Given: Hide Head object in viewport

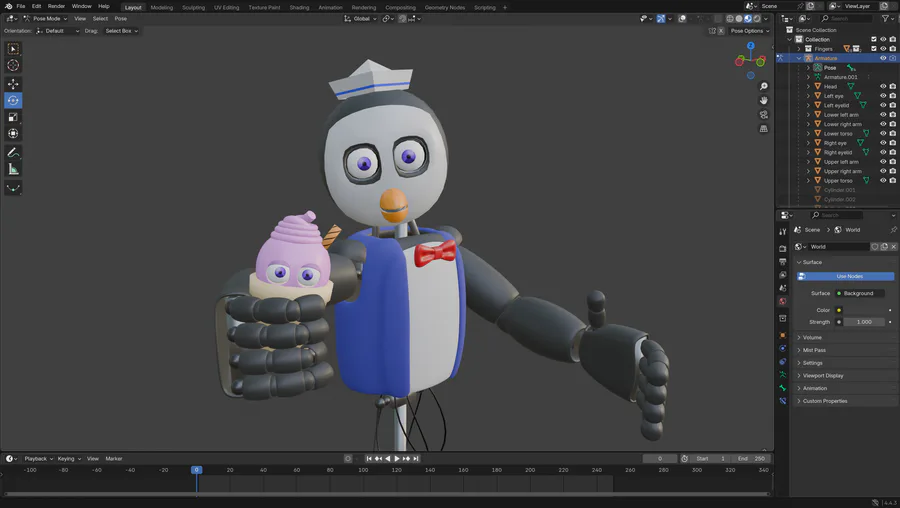Looking at the screenshot, I should [883, 86].
